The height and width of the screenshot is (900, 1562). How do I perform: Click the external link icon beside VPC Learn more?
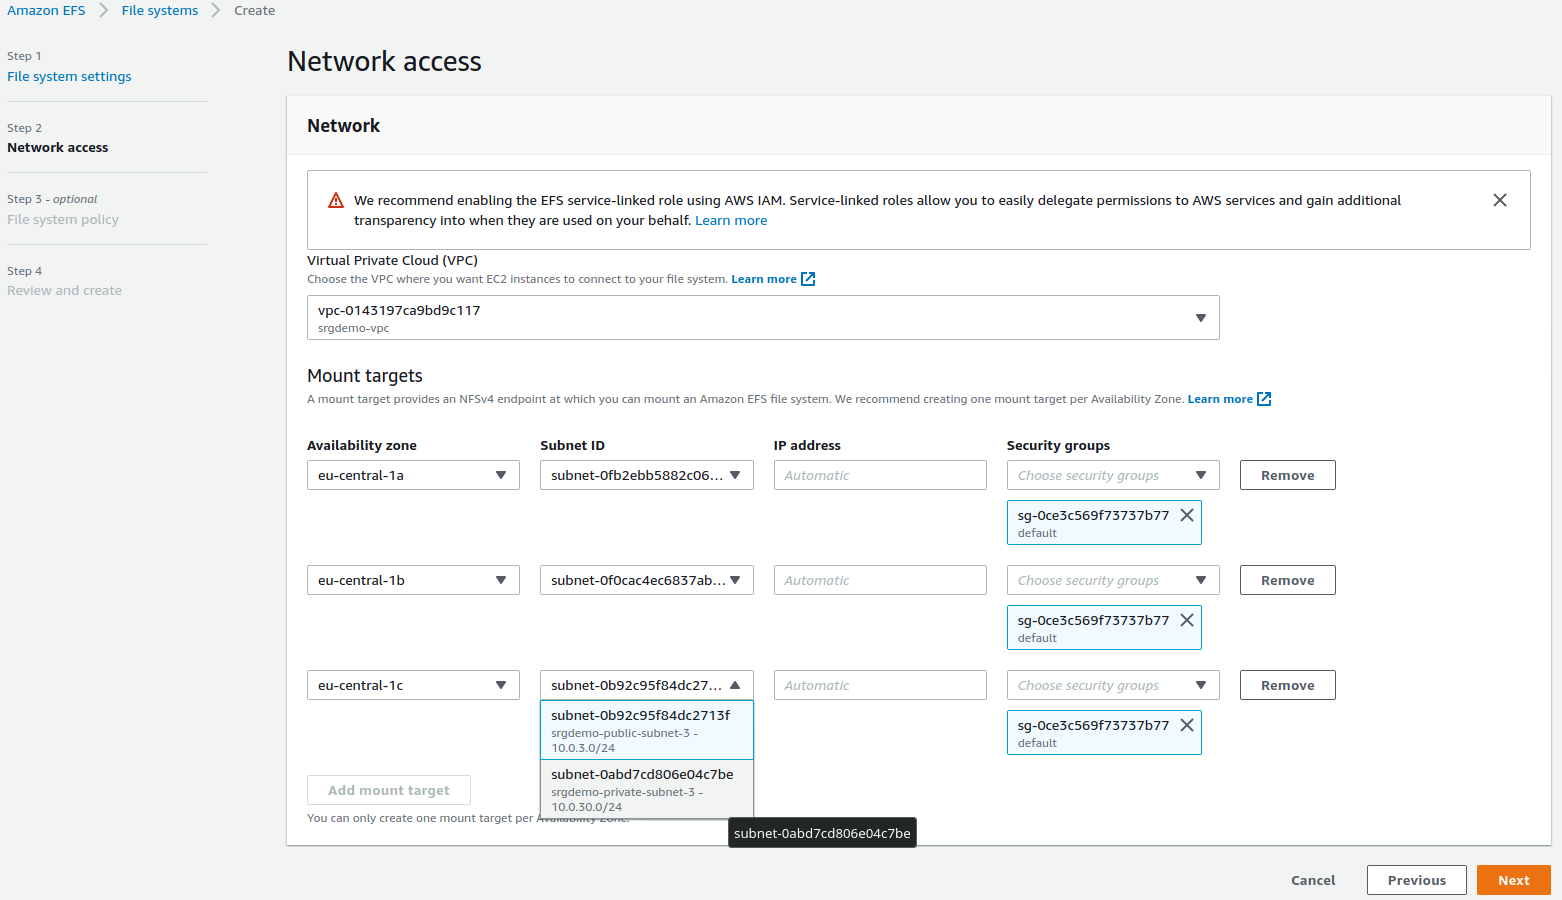point(808,279)
